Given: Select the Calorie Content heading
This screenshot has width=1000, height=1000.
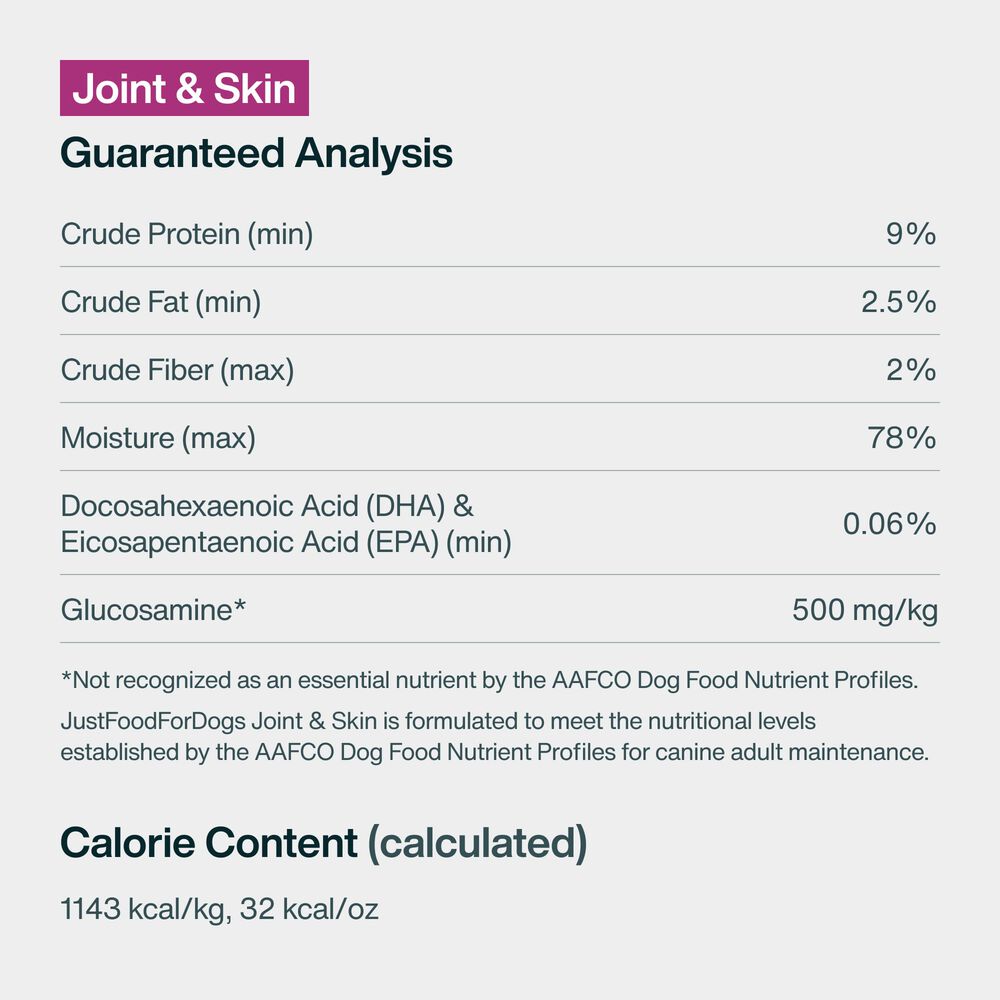Looking at the screenshot, I should coord(209,844).
